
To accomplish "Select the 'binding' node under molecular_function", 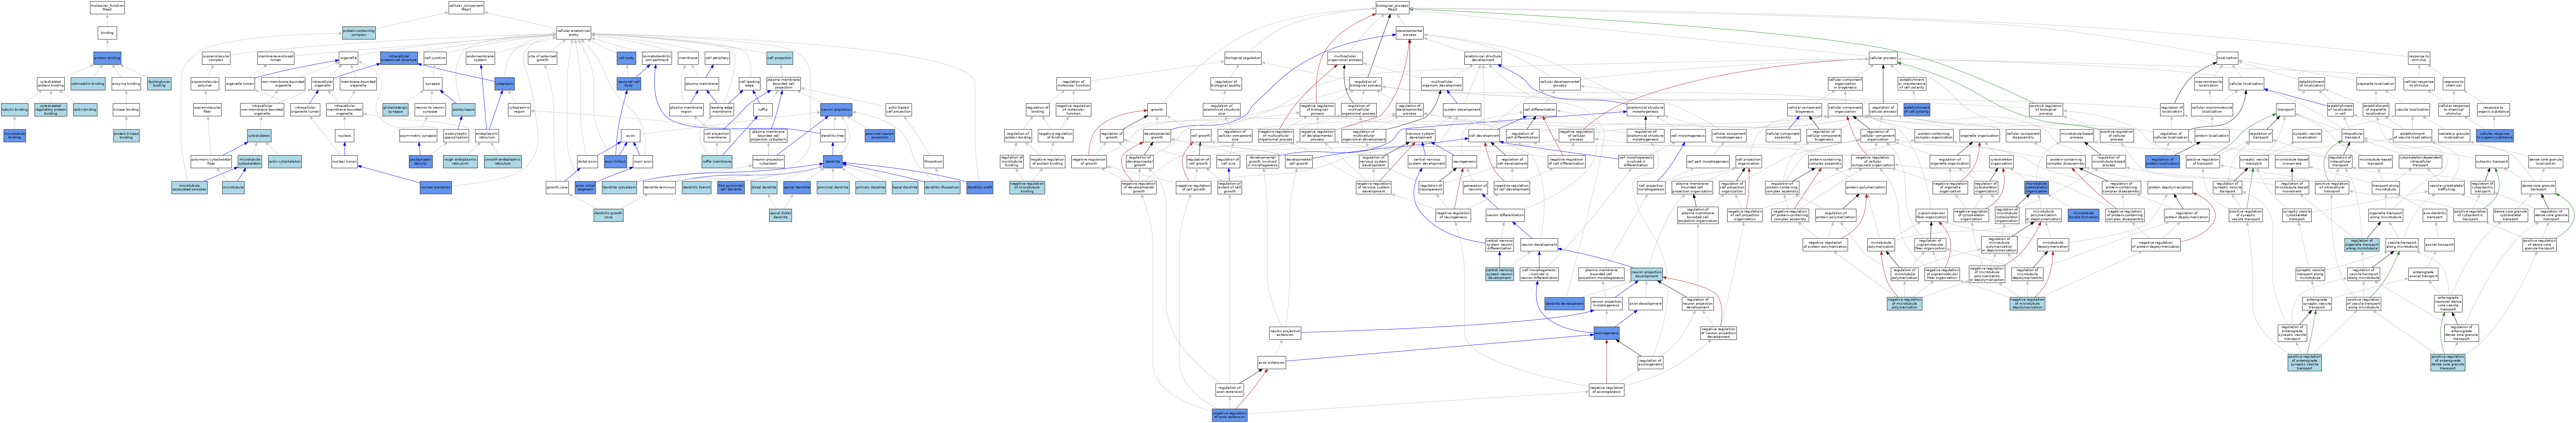I will coord(107,33).
